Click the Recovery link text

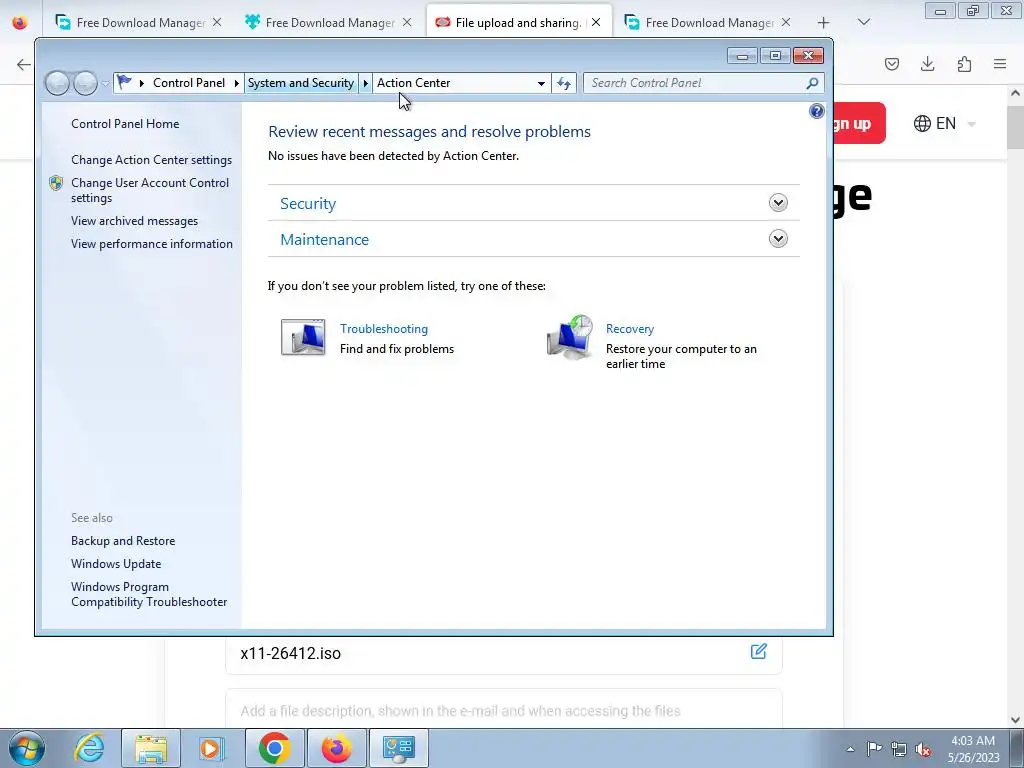[630, 328]
